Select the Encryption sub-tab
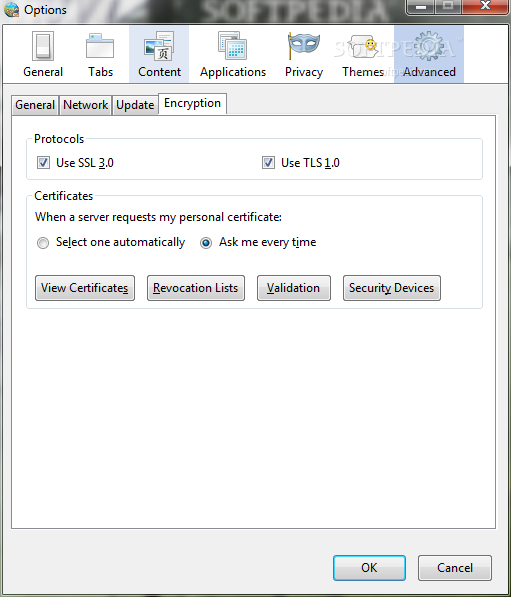The width and height of the screenshot is (511, 597). (192, 103)
